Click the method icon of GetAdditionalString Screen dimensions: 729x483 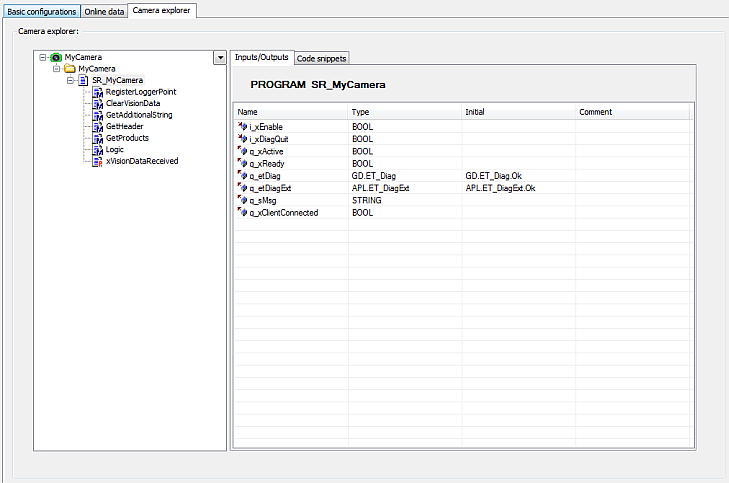pyautogui.click(x=98, y=115)
